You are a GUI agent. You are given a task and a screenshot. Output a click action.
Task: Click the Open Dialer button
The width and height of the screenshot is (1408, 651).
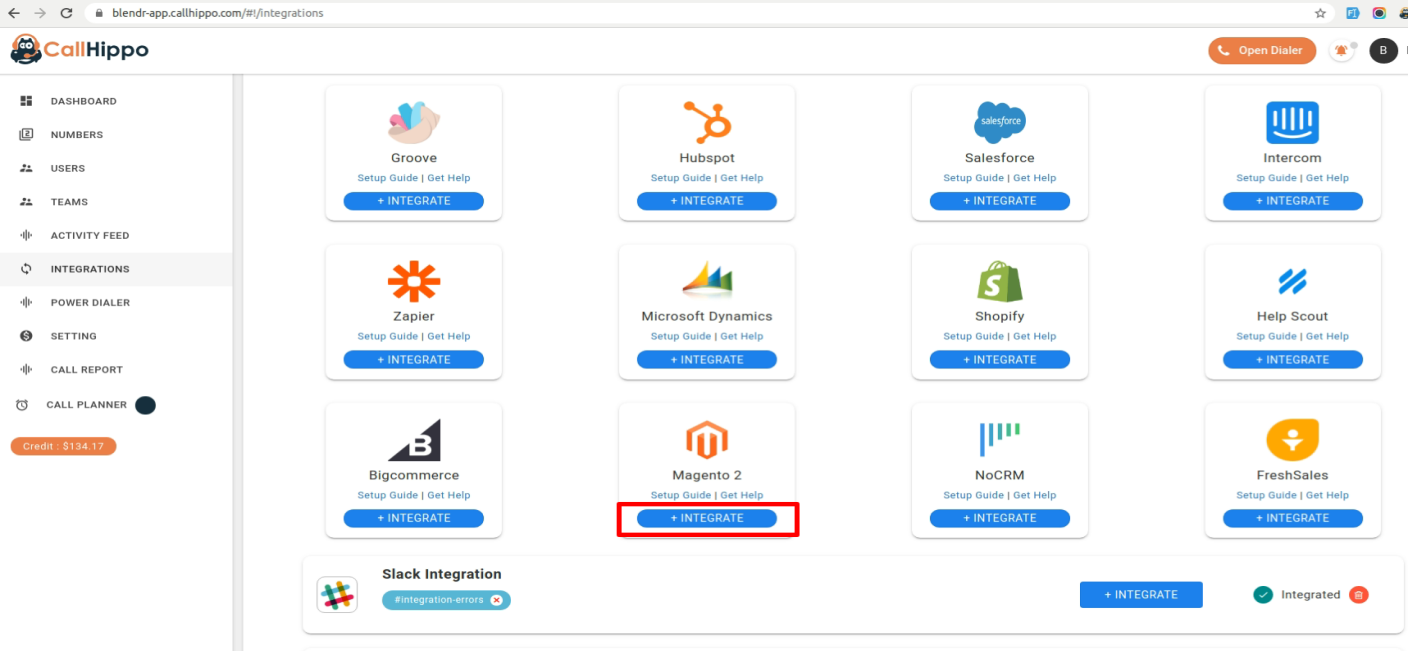pos(1262,50)
